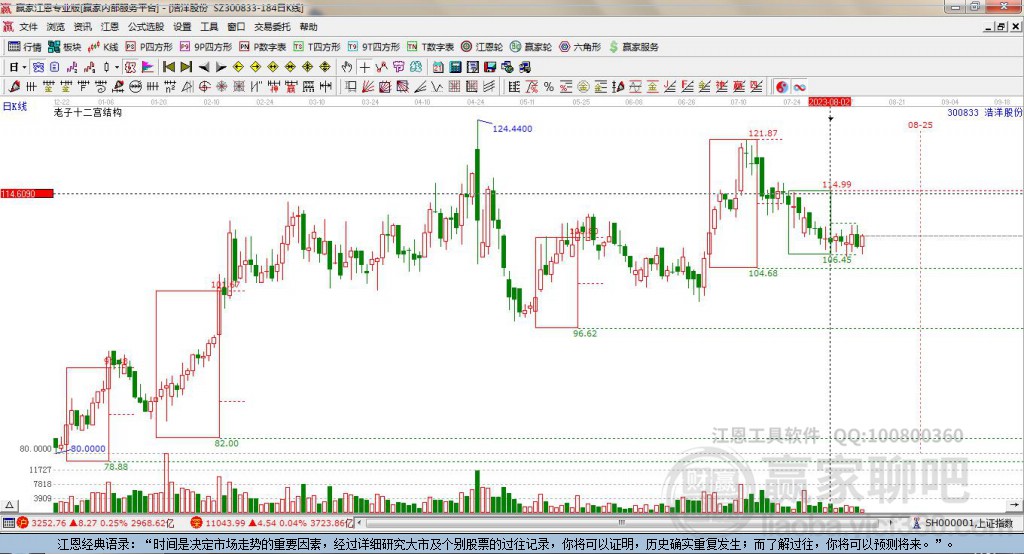Open the 公式选股 menu
The image size is (1024, 554).
click(146, 27)
